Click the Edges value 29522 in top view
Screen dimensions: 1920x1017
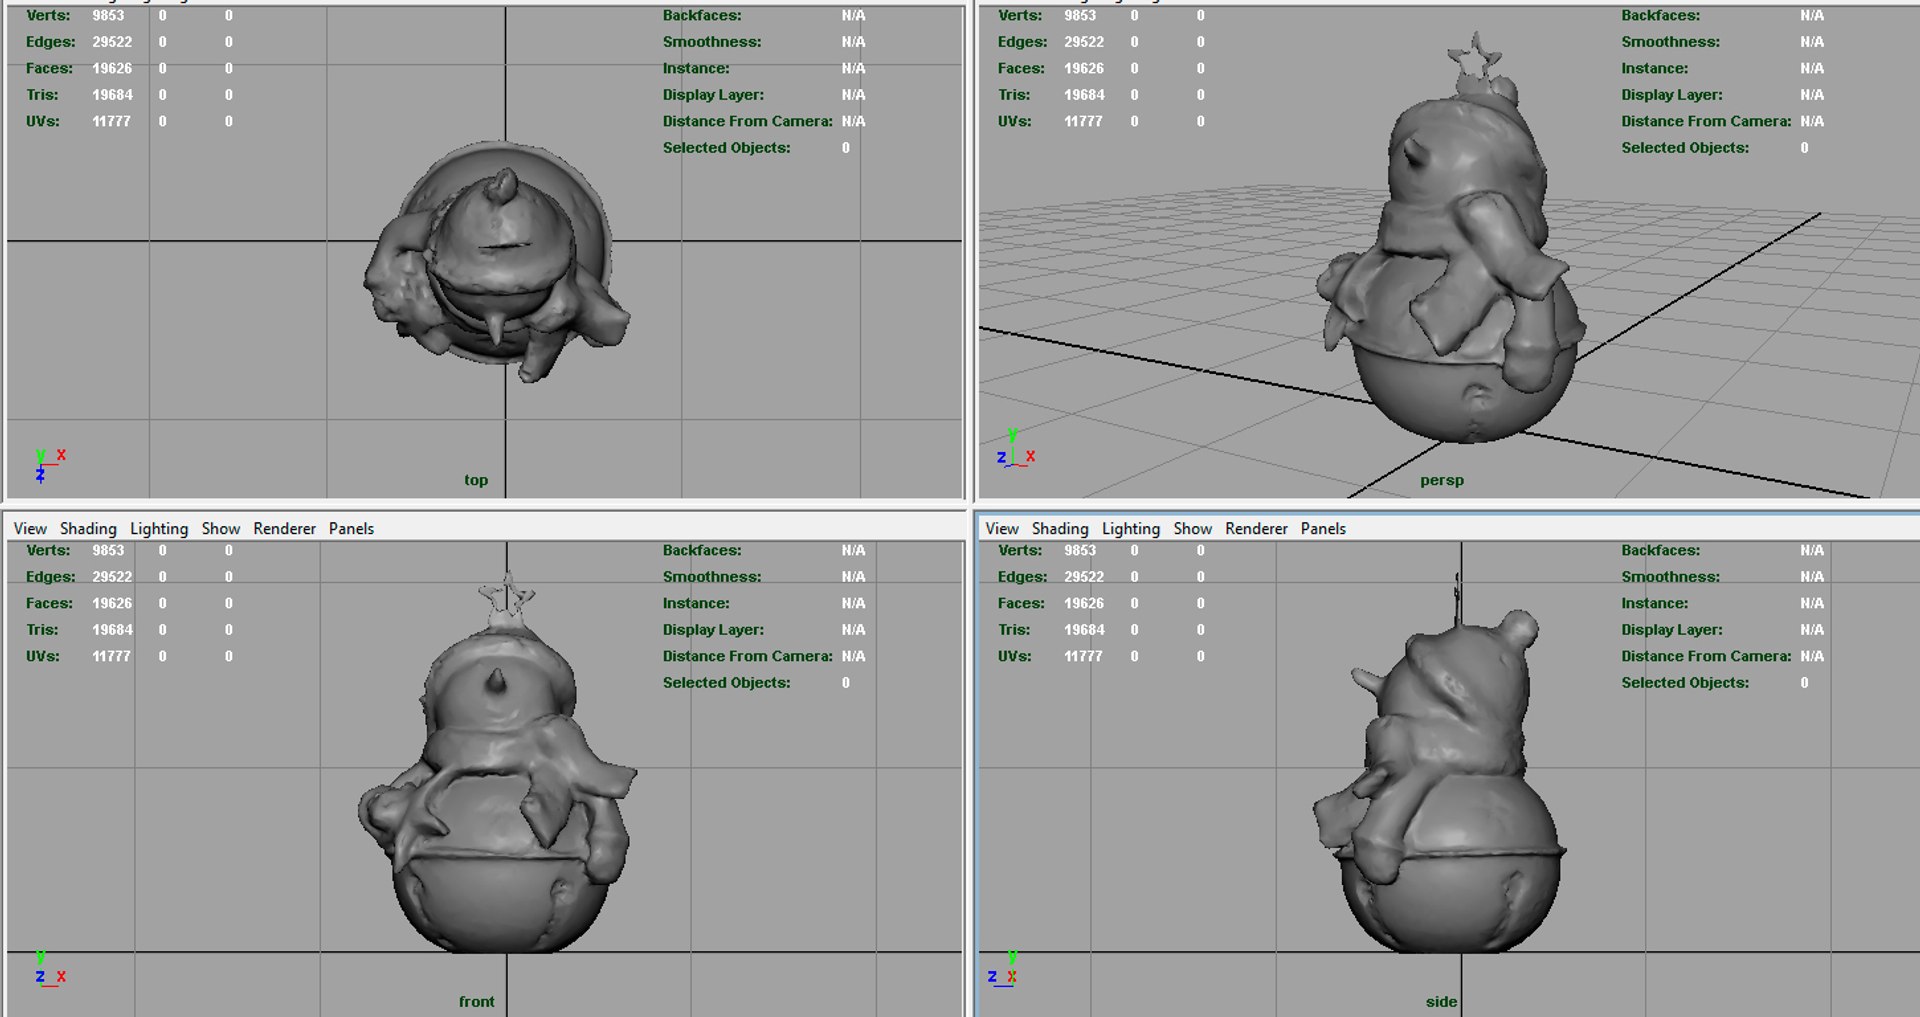pyautogui.click(x=112, y=42)
